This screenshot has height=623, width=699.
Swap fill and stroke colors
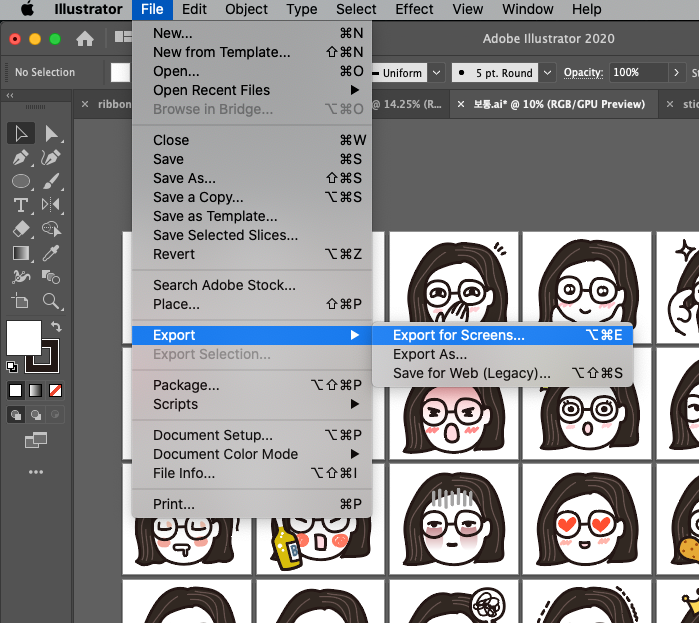56,327
